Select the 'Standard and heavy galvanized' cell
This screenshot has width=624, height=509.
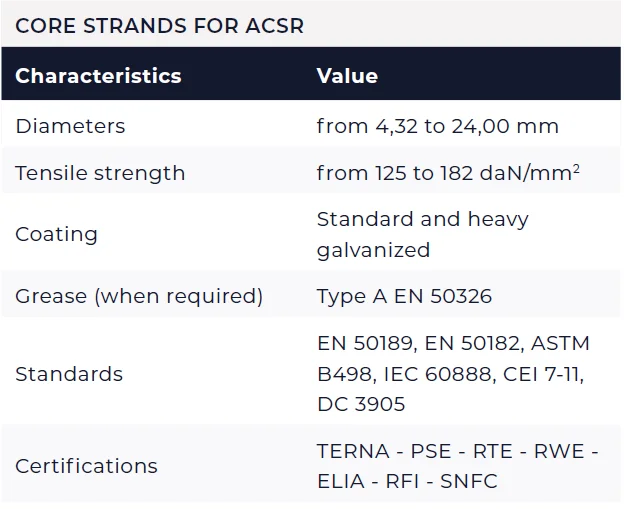click(x=422, y=234)
